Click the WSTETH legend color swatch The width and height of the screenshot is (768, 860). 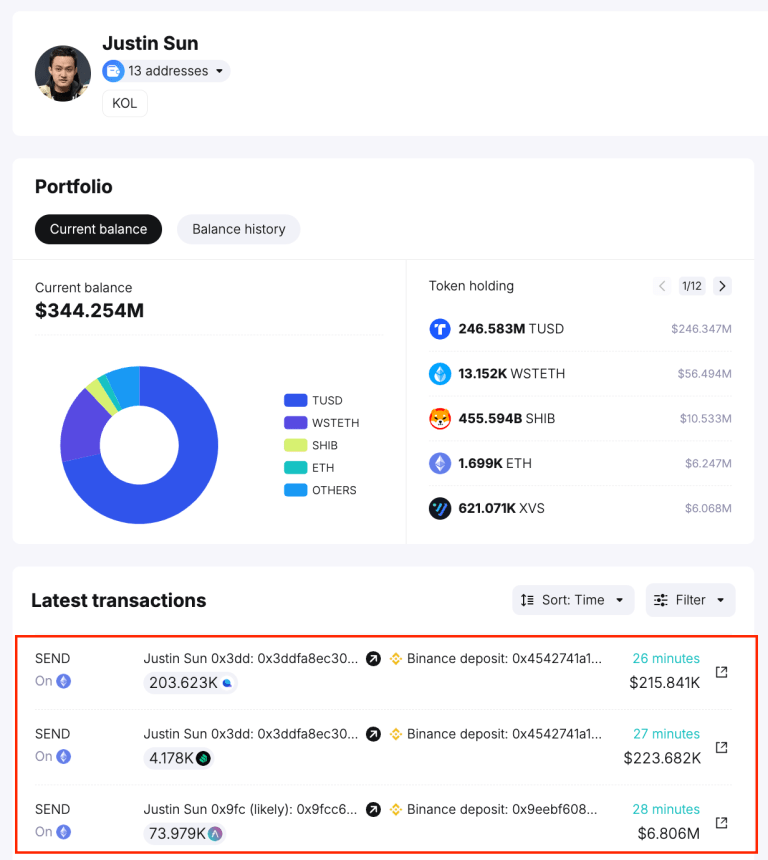tap(295, 423)
